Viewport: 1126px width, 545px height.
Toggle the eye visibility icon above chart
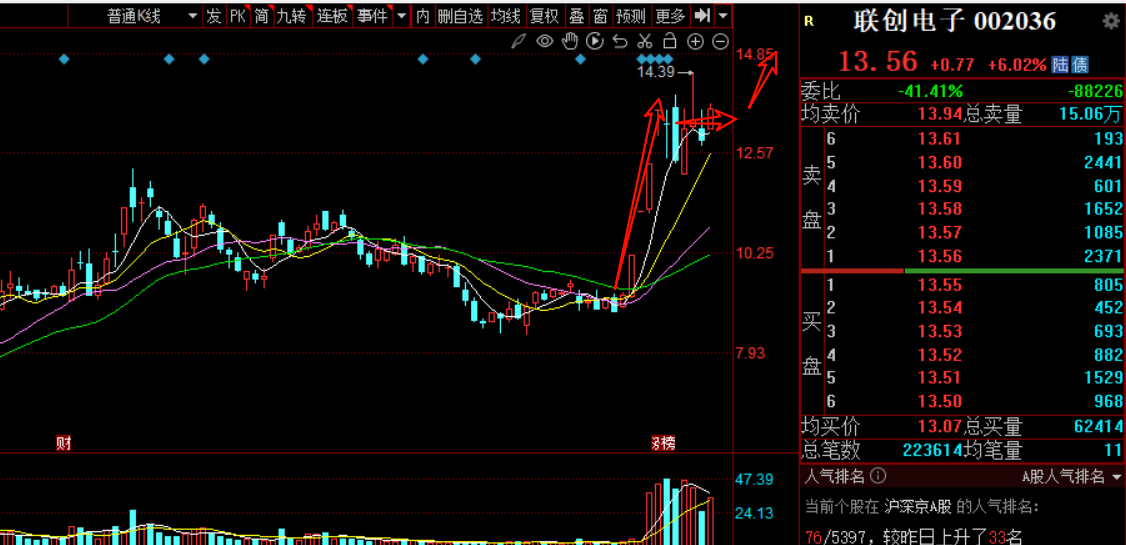pos(545,41)
